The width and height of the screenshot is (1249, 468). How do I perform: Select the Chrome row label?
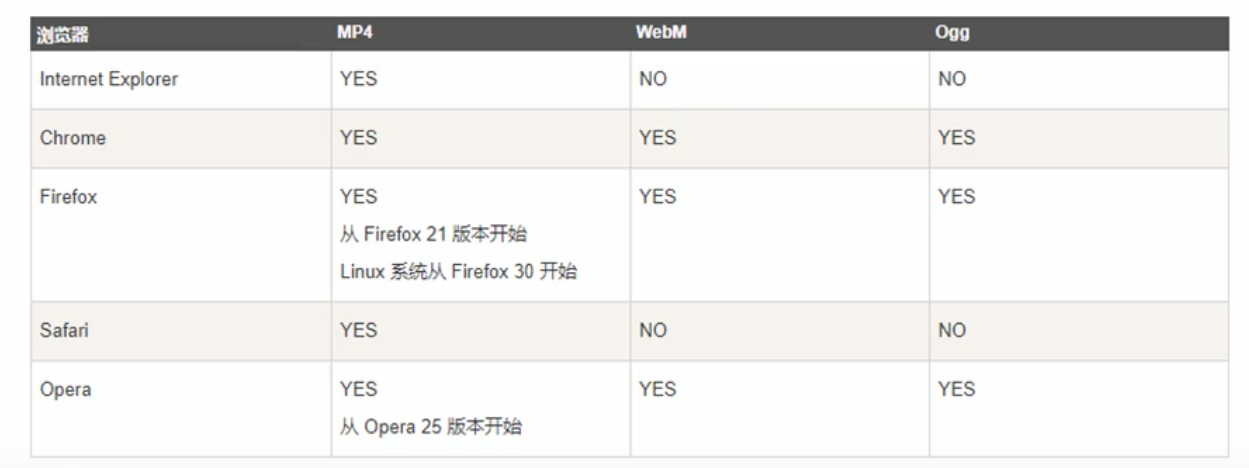point(73,138)
